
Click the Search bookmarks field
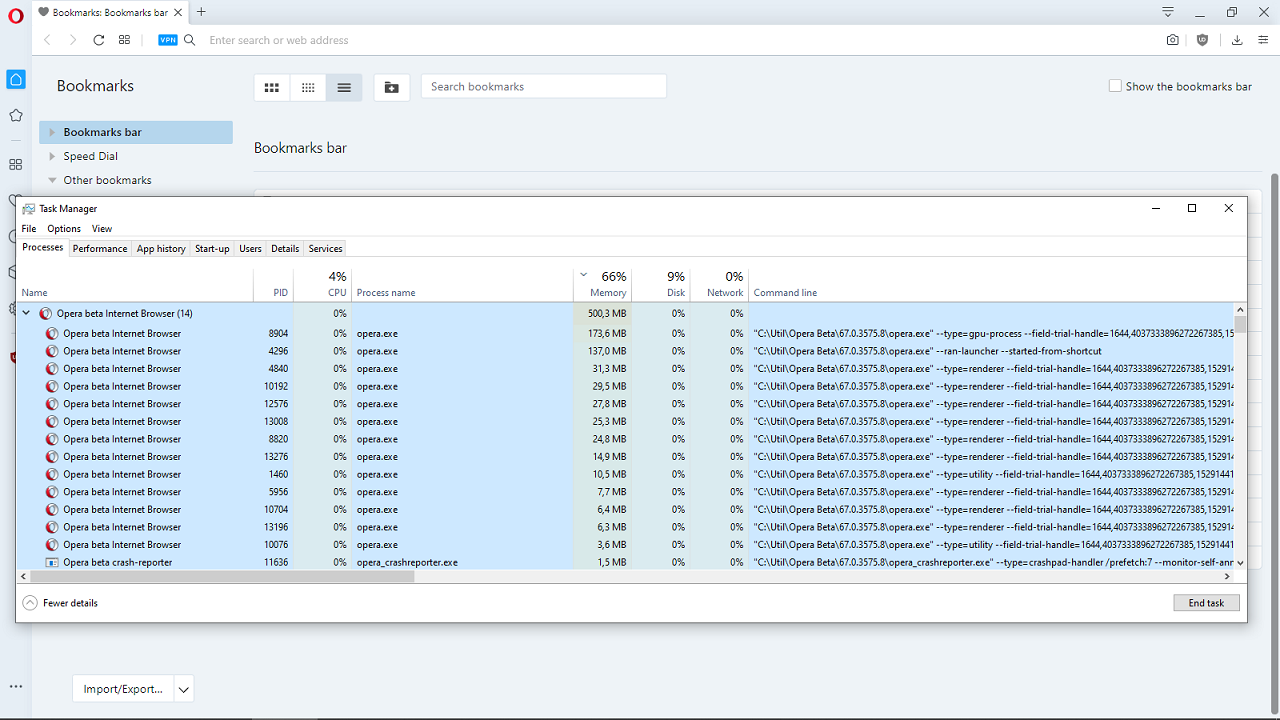544,87
